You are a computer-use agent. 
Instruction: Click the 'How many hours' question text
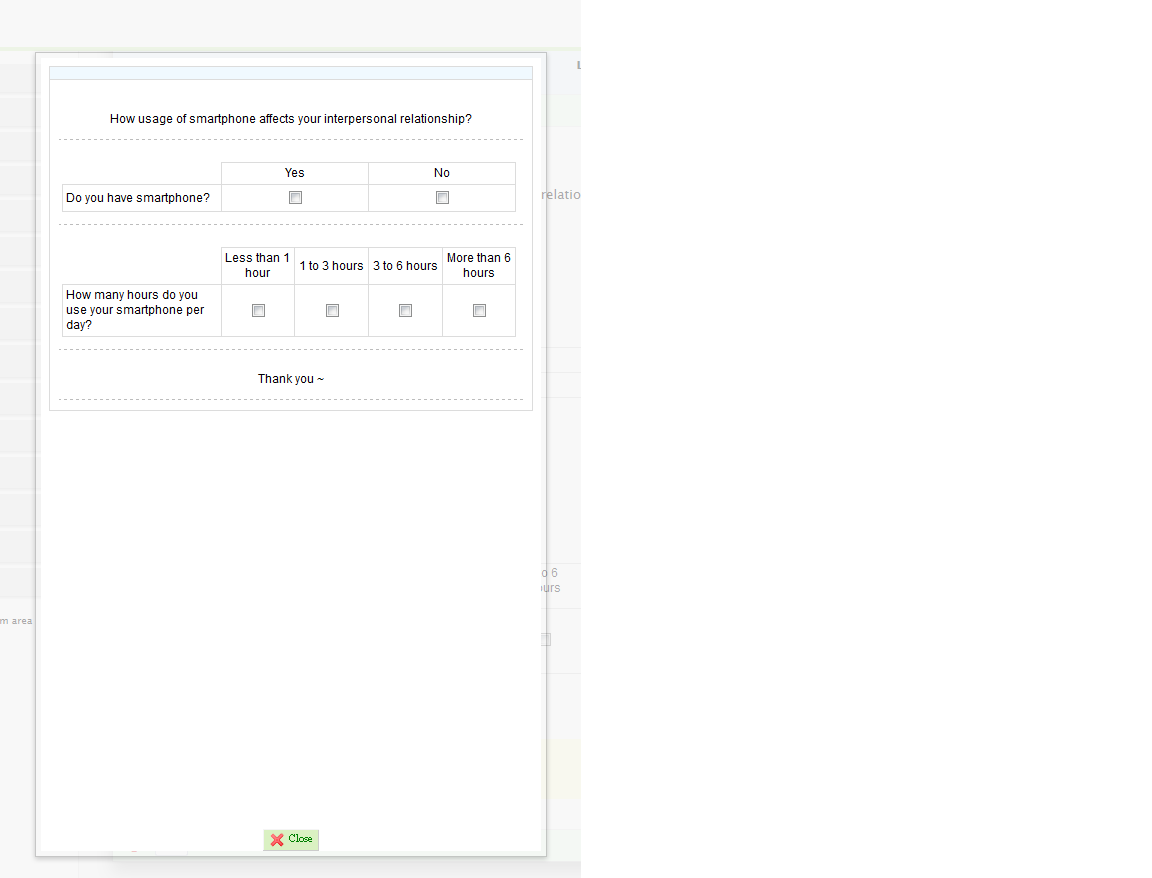pyautogui.click(x=135, y=310)
